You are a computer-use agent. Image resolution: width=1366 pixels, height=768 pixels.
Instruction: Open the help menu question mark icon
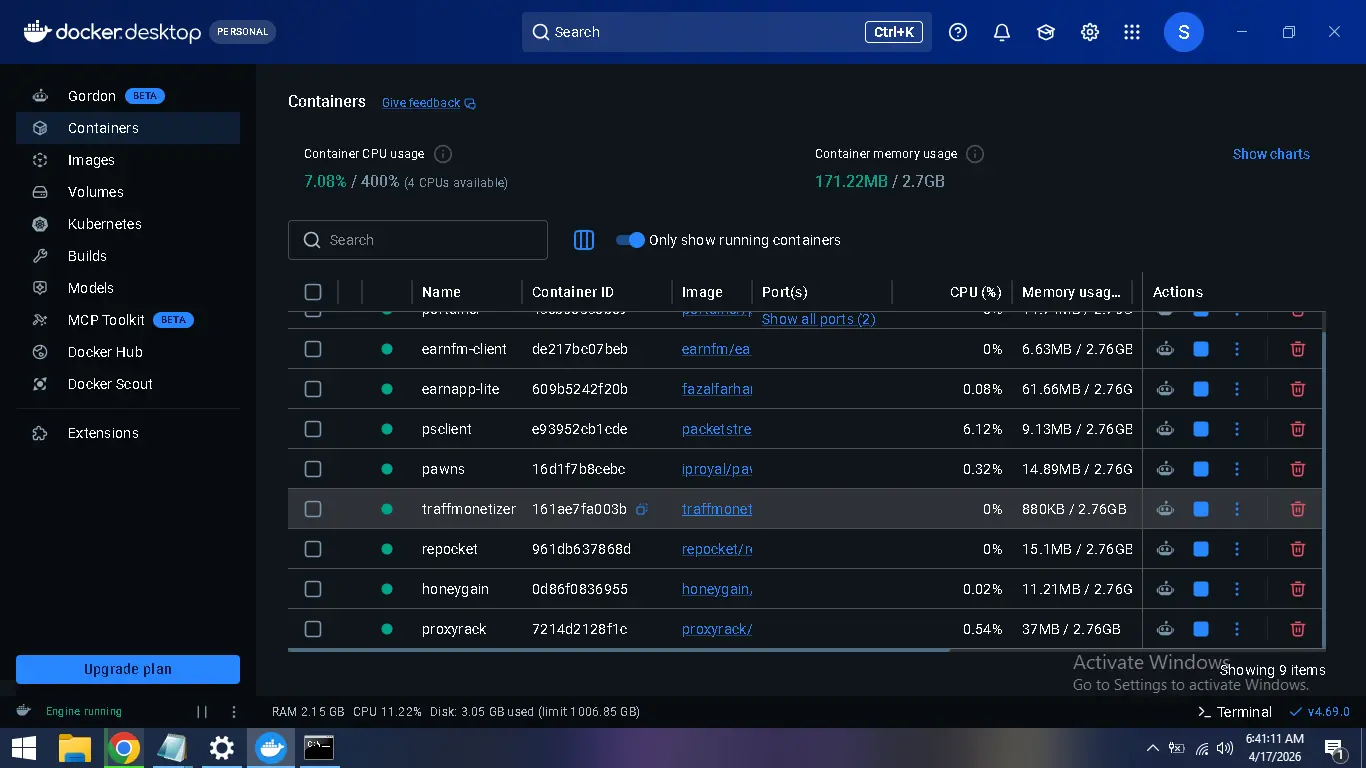point(958,32)
